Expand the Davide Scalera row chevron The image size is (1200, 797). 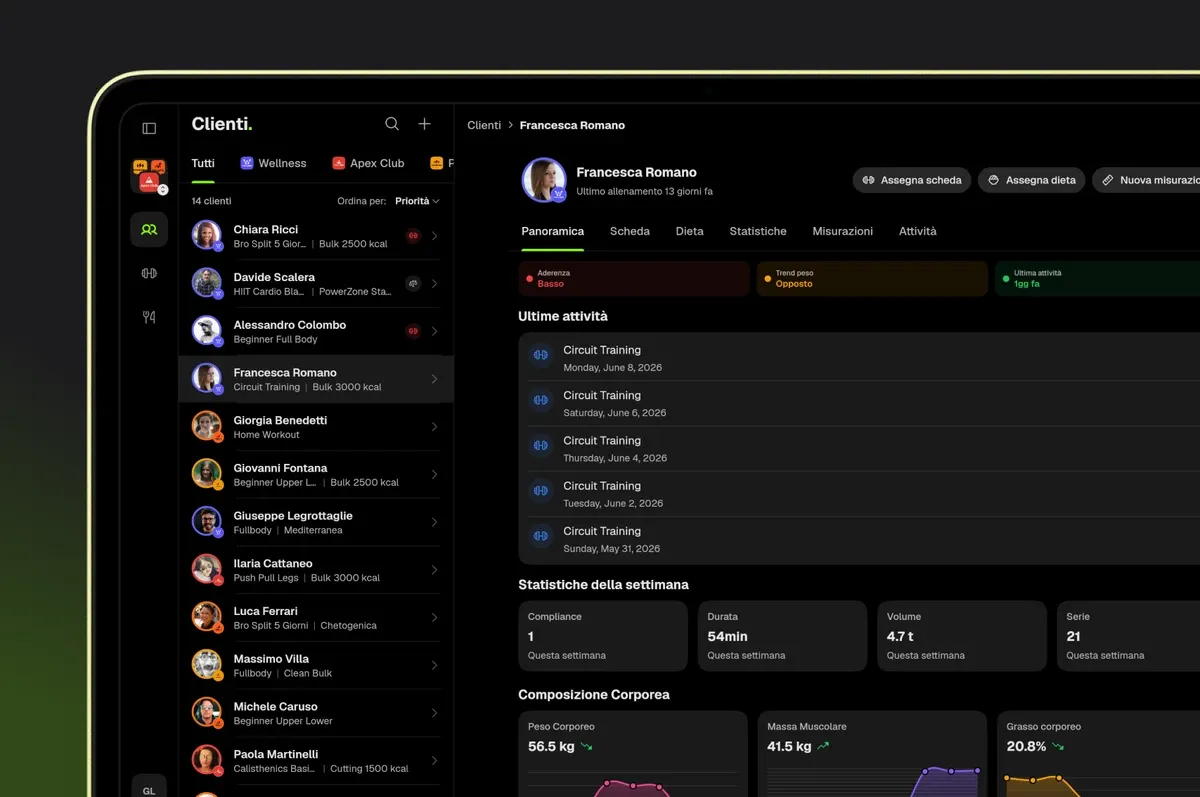click(x=435, y=284)
